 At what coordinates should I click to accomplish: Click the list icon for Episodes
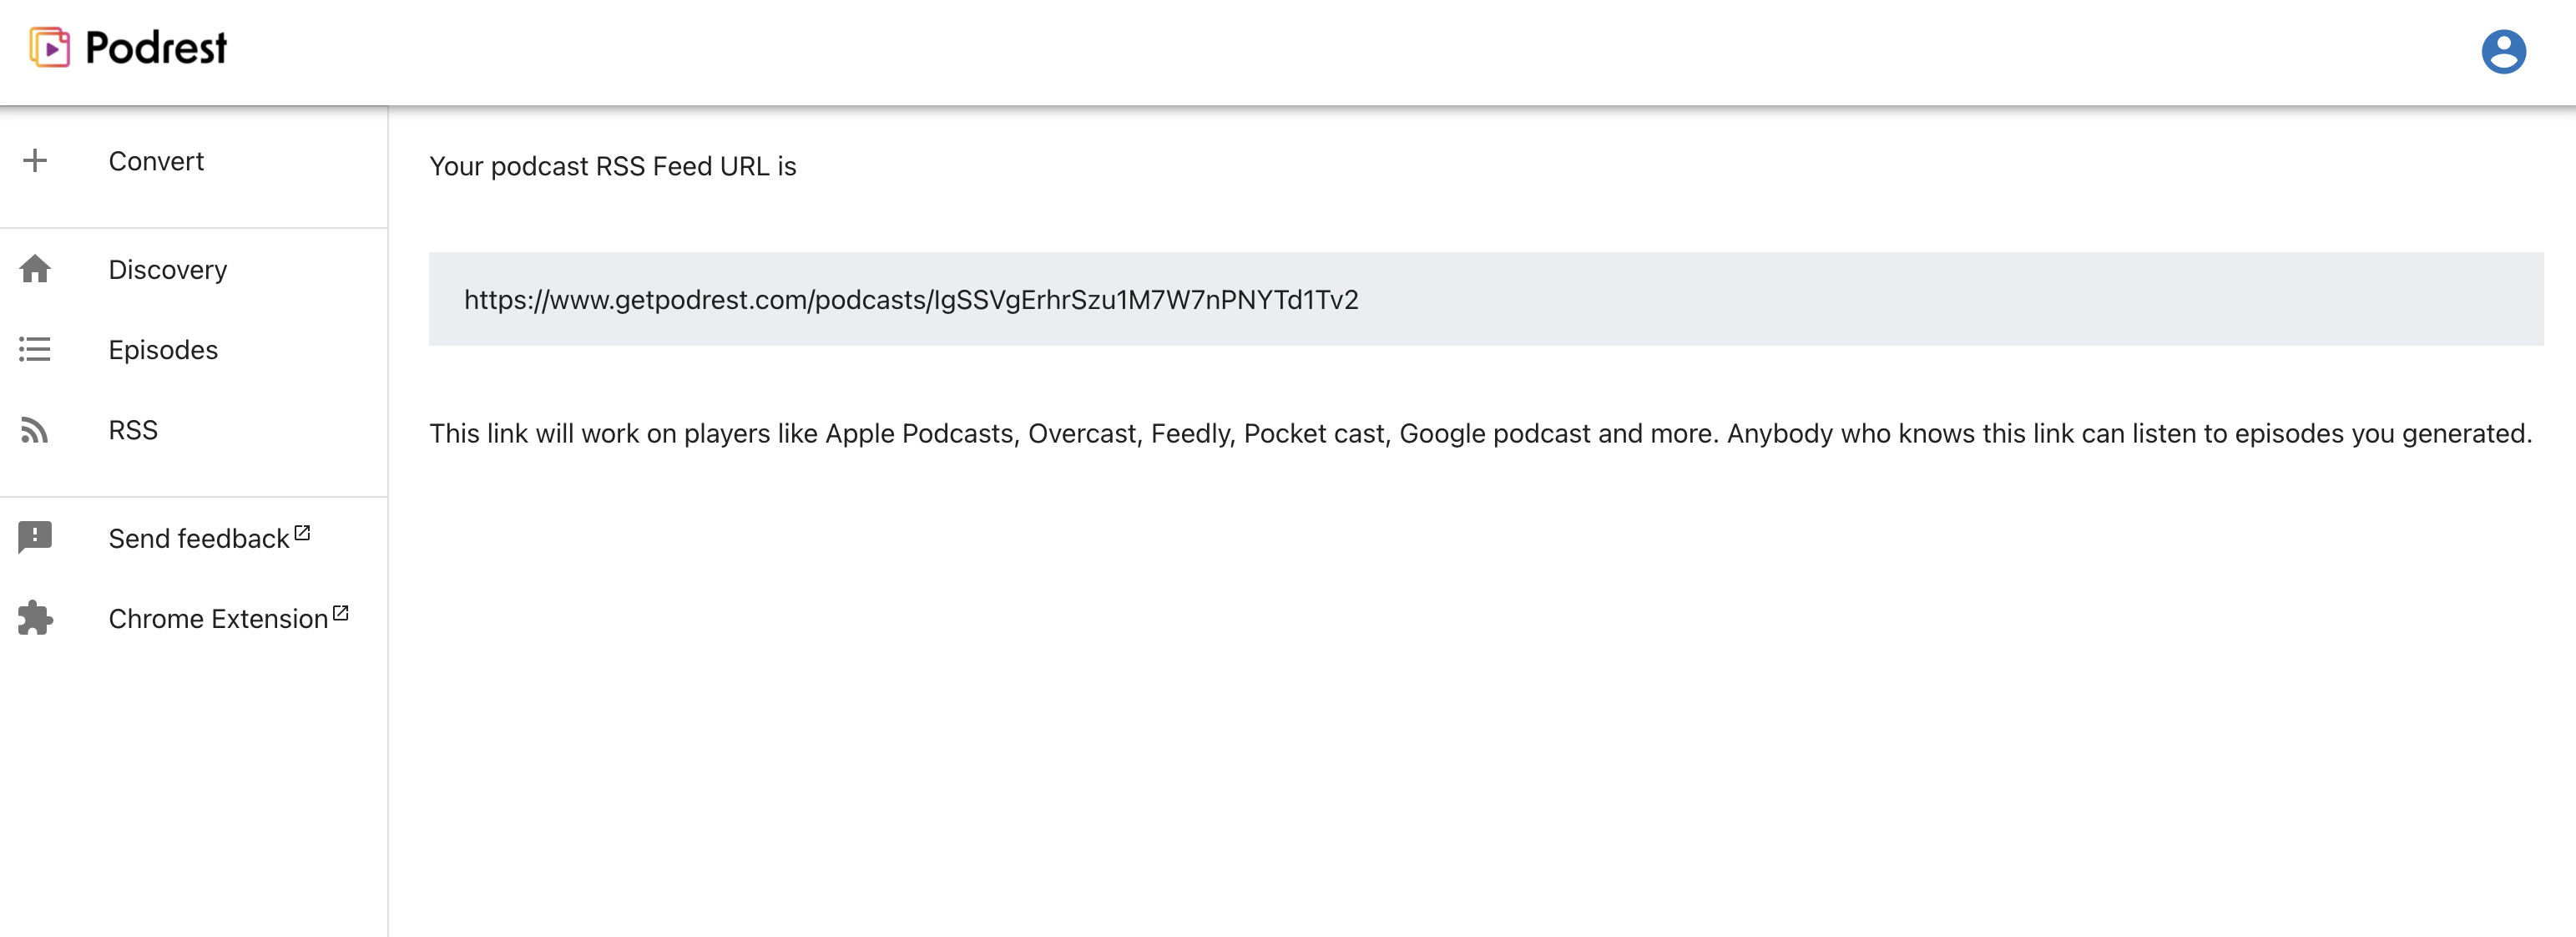click(35, 349)
